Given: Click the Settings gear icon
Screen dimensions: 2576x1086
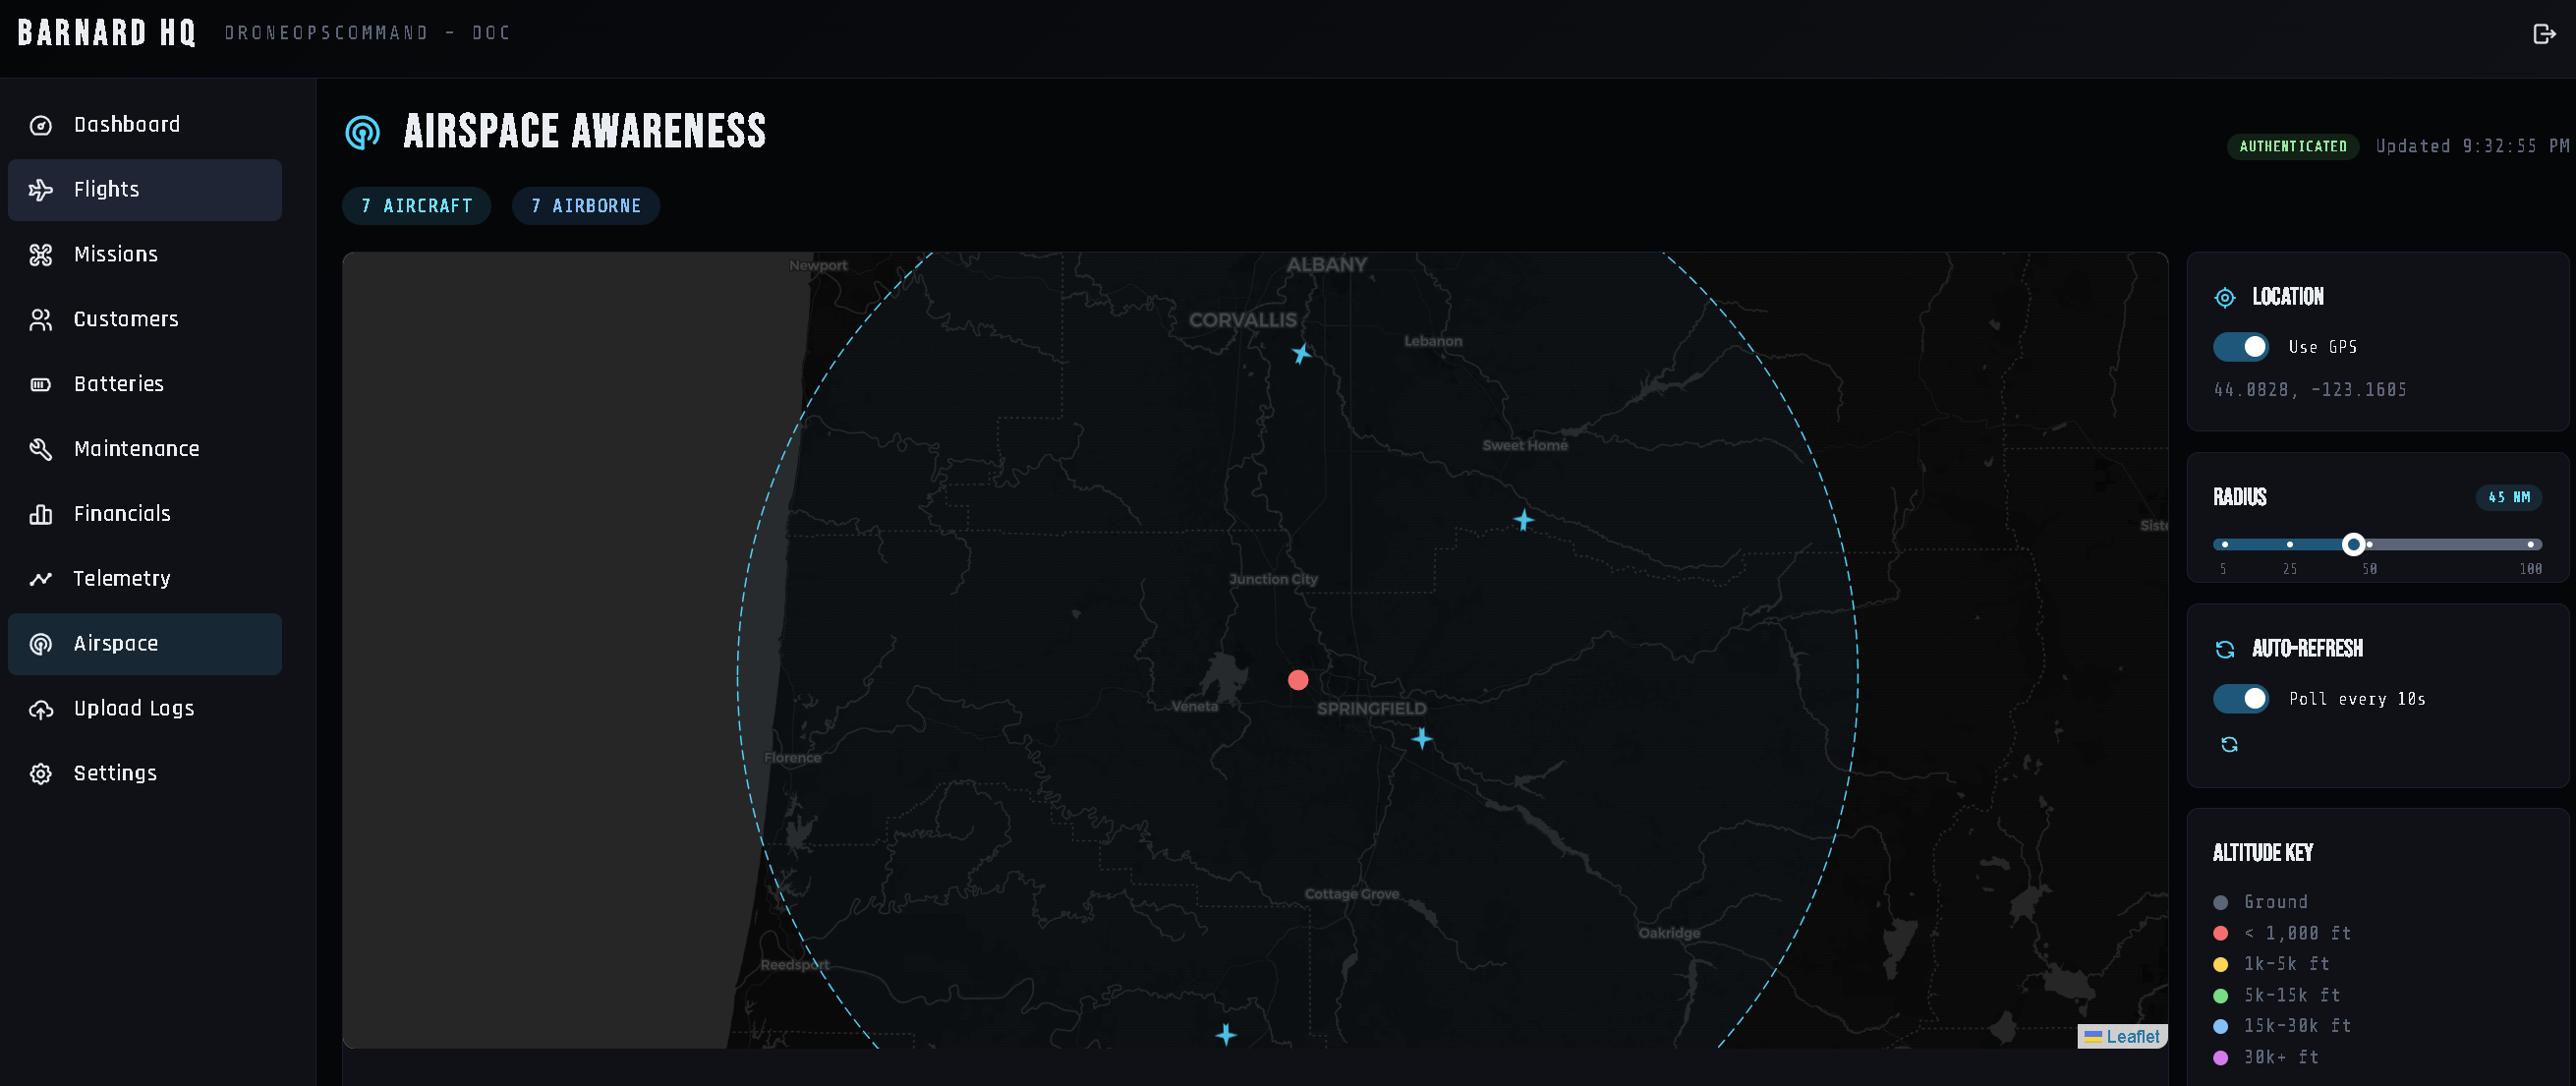Looking at the screenshot, I should point(41,774).
